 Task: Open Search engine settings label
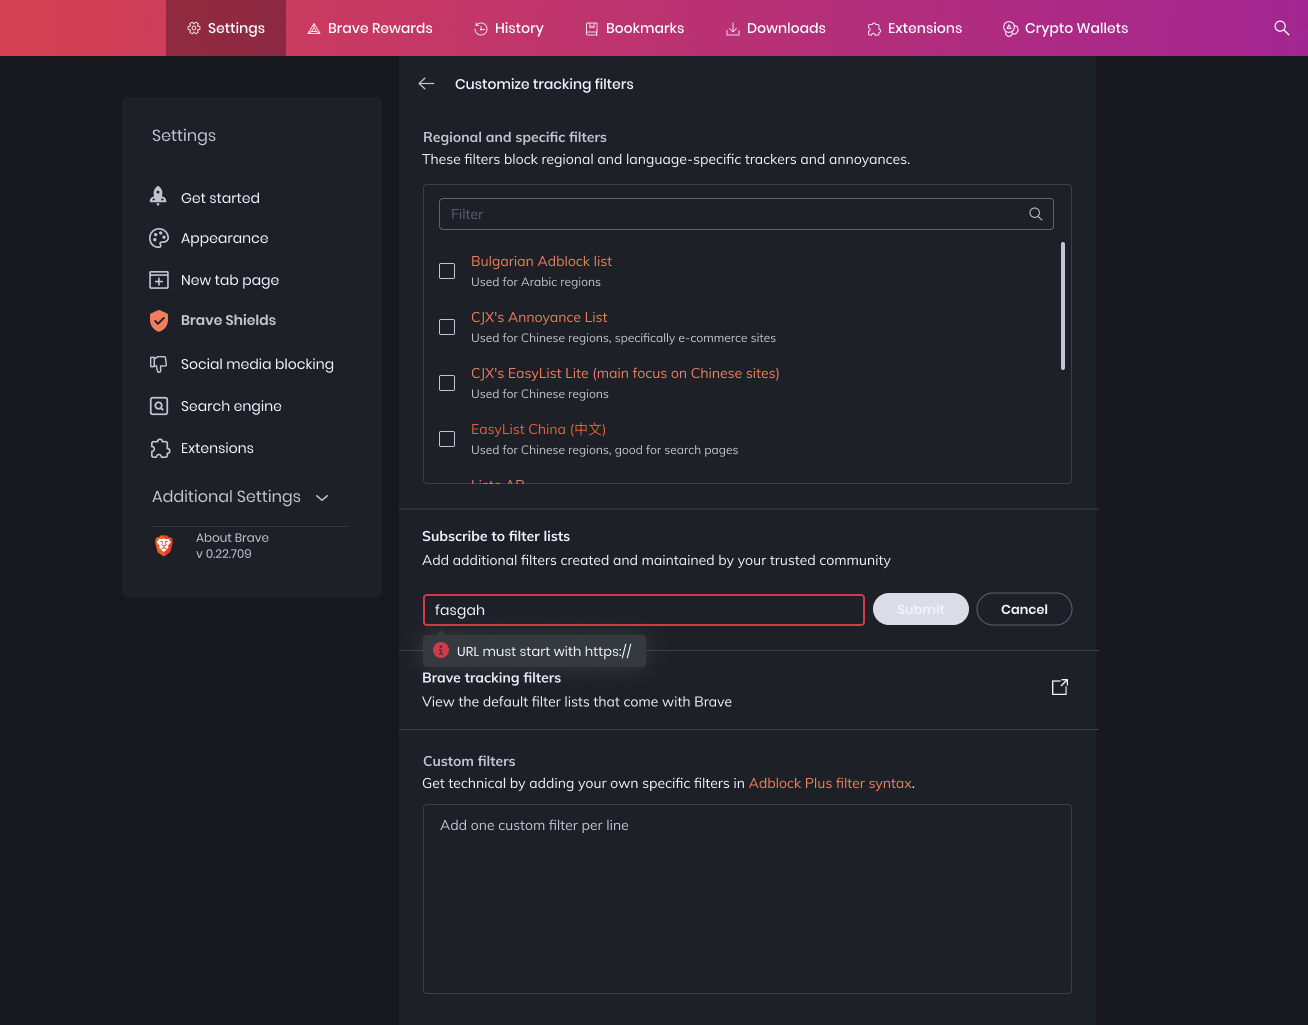[231, 406]
